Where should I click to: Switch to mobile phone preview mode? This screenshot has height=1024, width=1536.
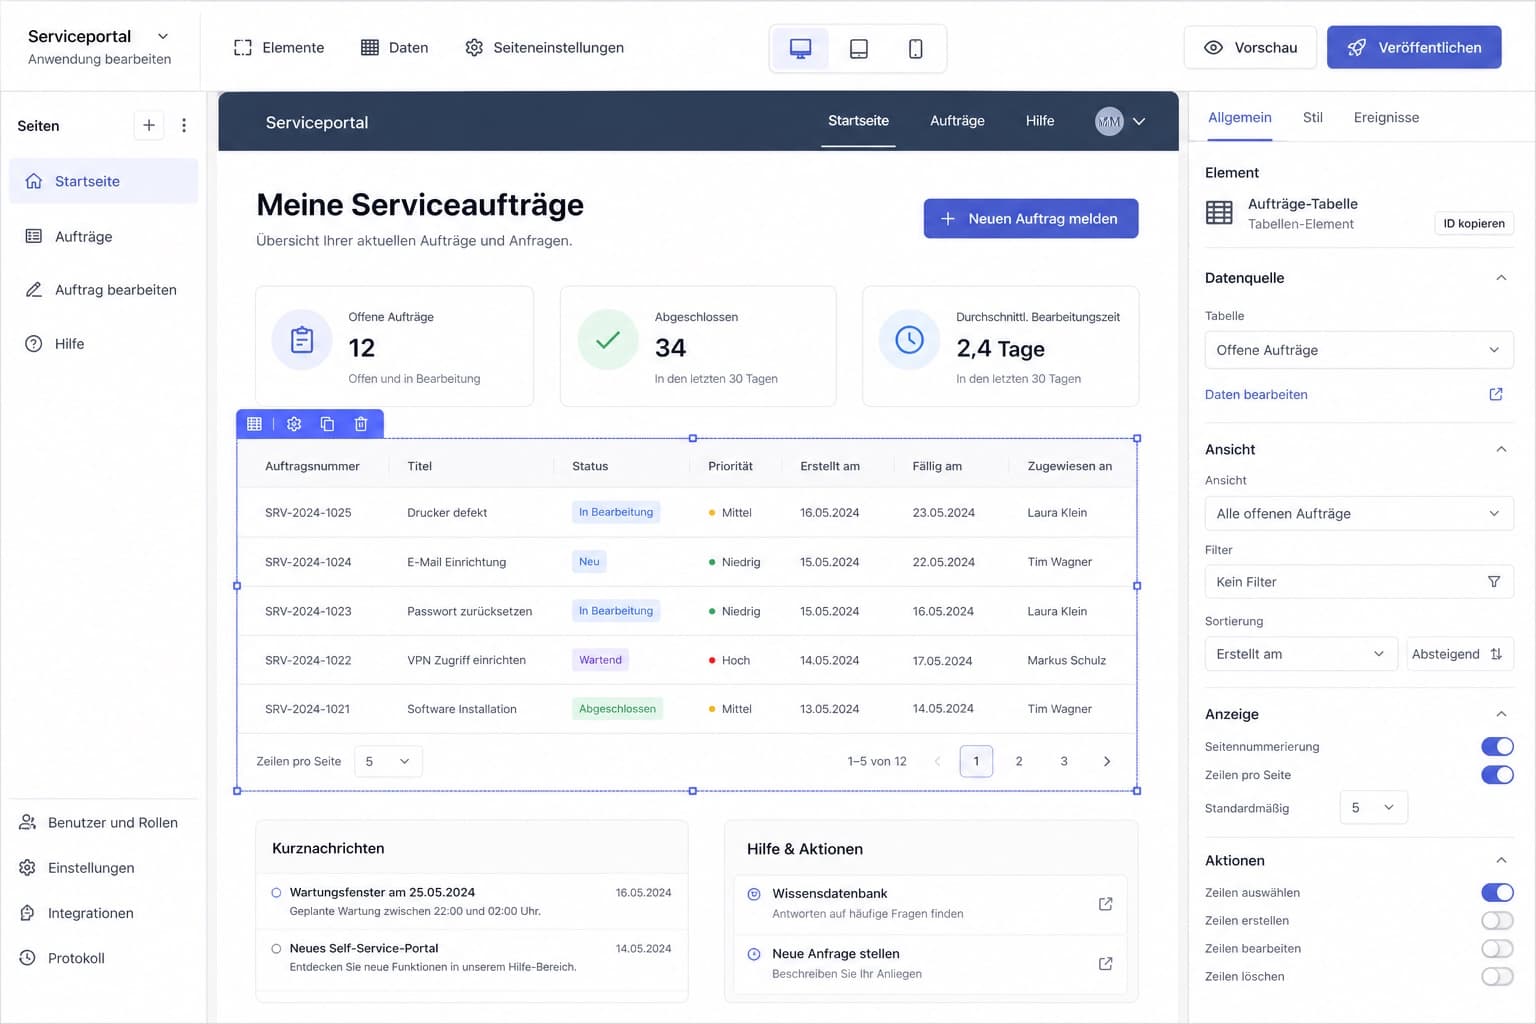(915, 48)
